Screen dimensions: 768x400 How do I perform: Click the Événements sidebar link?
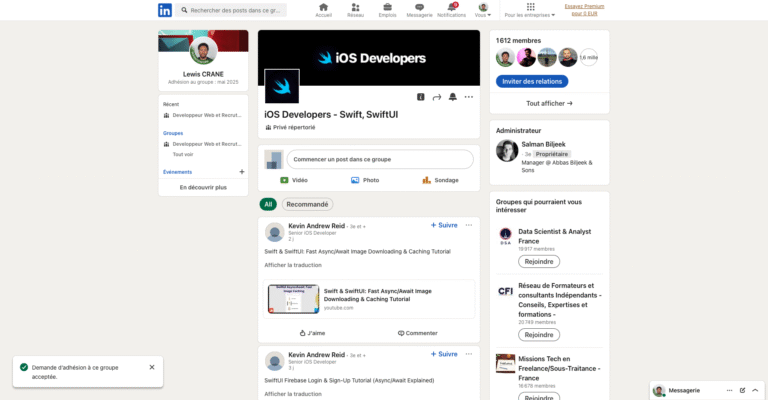click(x=177, y=172)
